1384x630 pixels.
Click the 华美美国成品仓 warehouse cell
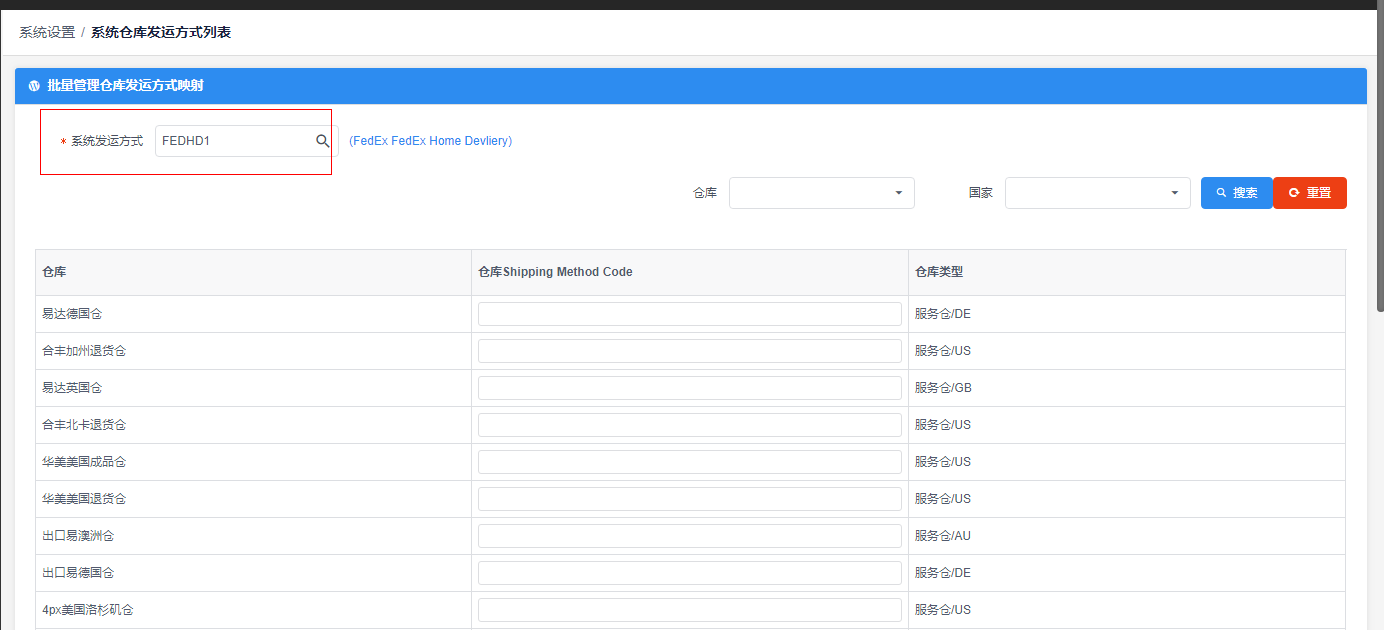click(x=253, y=462)
